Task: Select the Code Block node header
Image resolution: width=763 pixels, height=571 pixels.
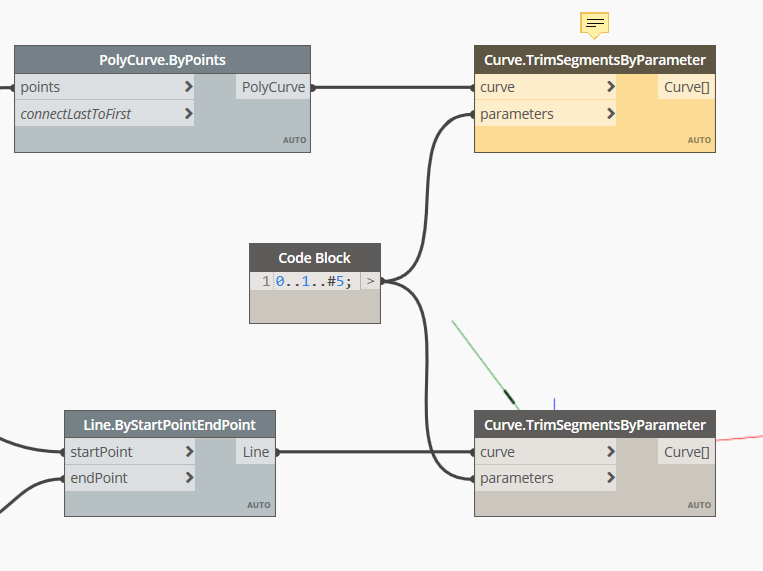Action: pos(315,258)
